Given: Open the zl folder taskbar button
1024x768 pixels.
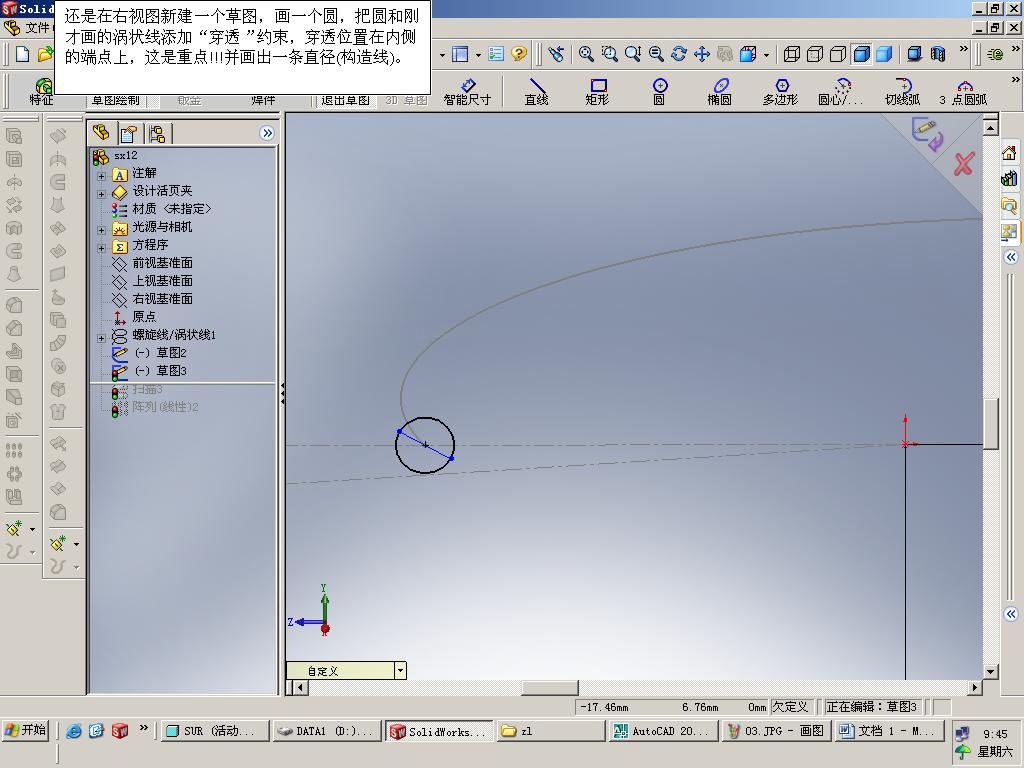Looking at the screenshot, I should click(x=550, y=731).
